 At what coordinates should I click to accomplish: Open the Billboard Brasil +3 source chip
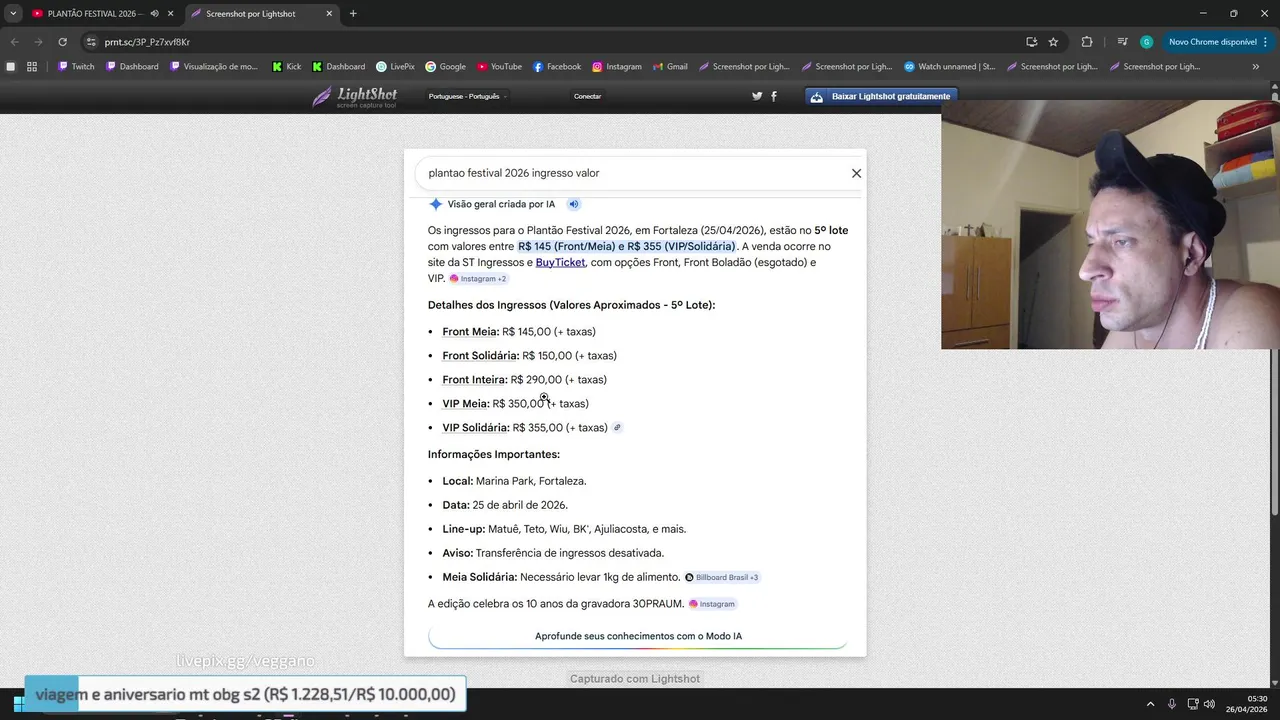tap(721, 577)
